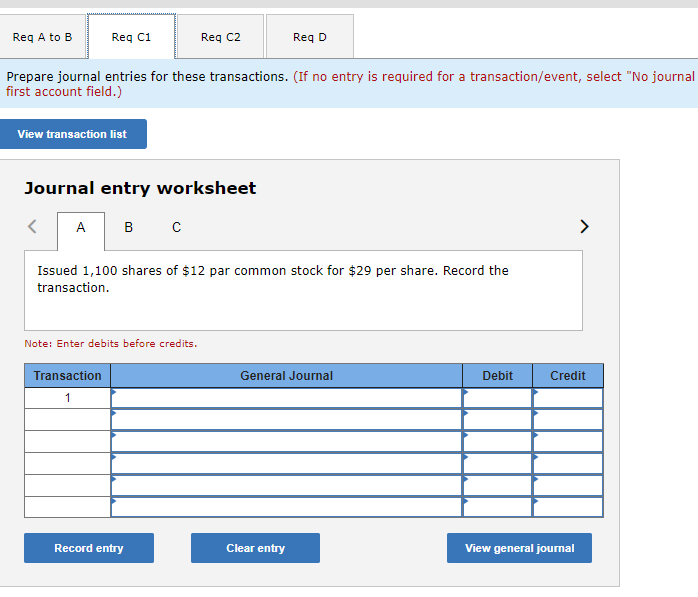The width and height of the screenshot is (698, 597).
Task: Click the Debit column header
Action: [x=498, y=376]
